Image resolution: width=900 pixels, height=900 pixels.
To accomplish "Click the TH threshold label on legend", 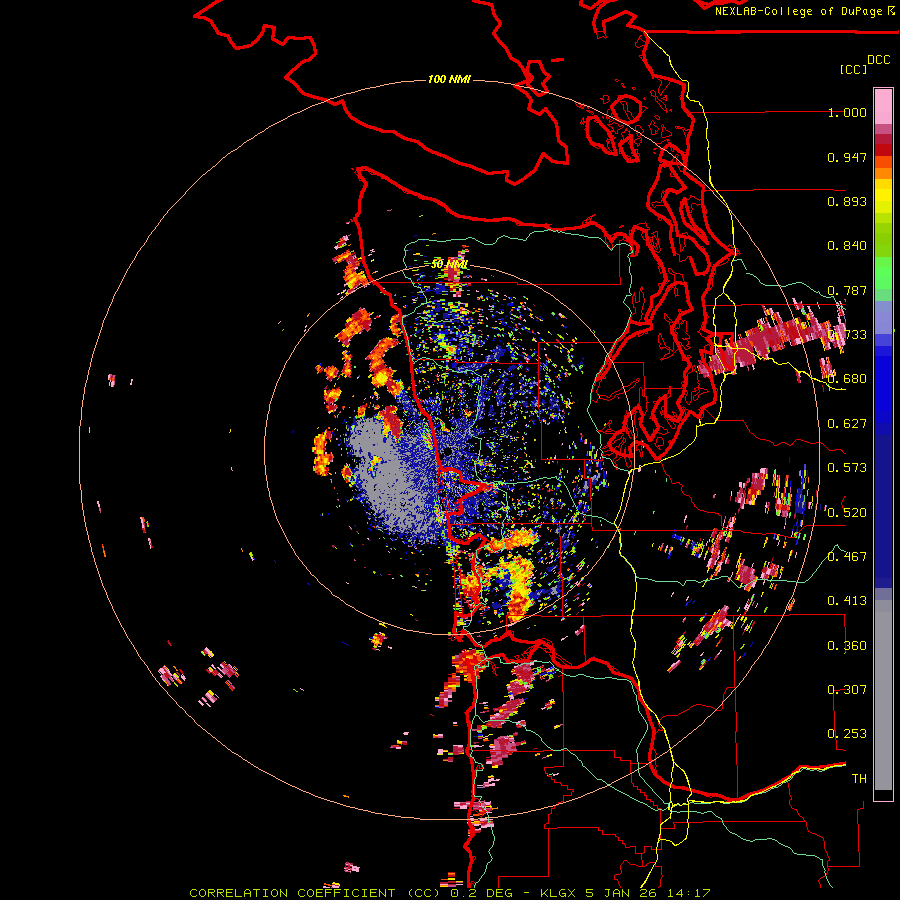I will point(859,779).
